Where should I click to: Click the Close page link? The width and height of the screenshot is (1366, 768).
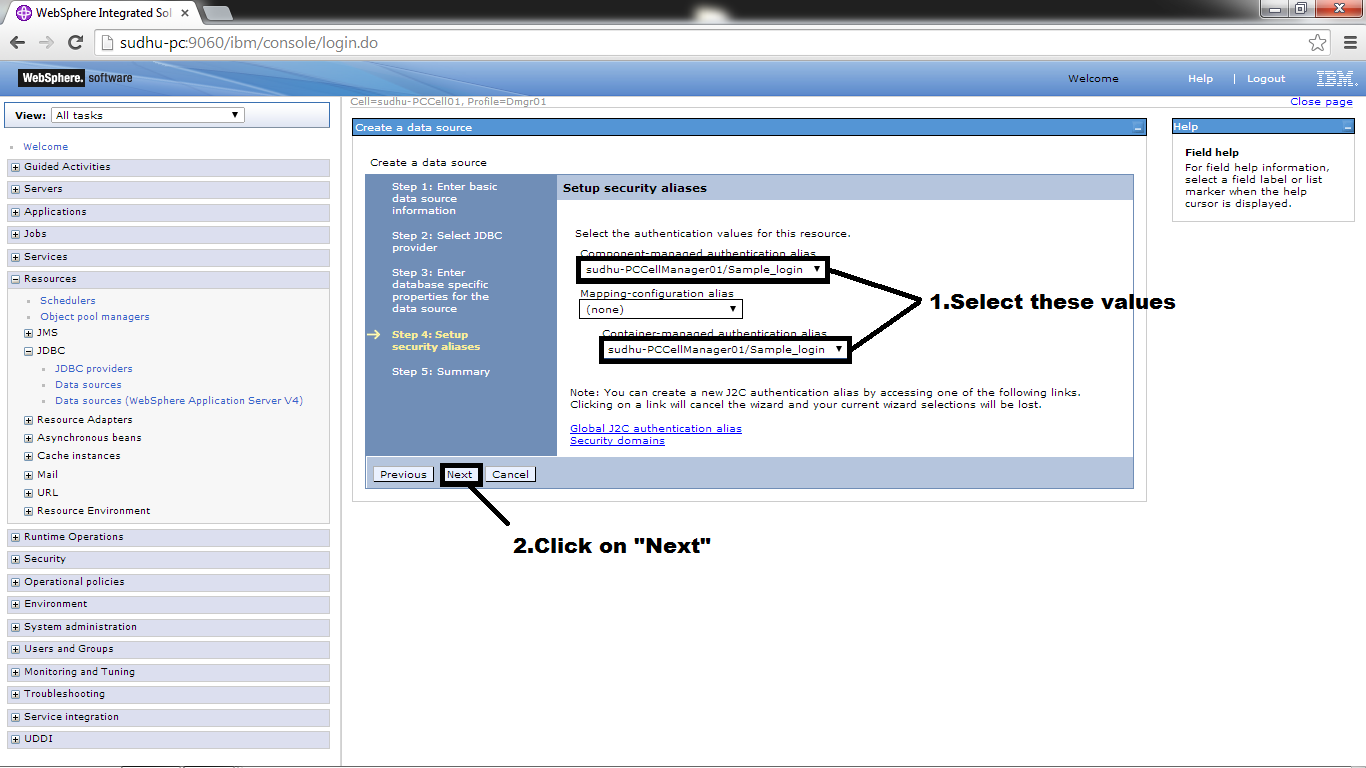(x=1321, y=101)
